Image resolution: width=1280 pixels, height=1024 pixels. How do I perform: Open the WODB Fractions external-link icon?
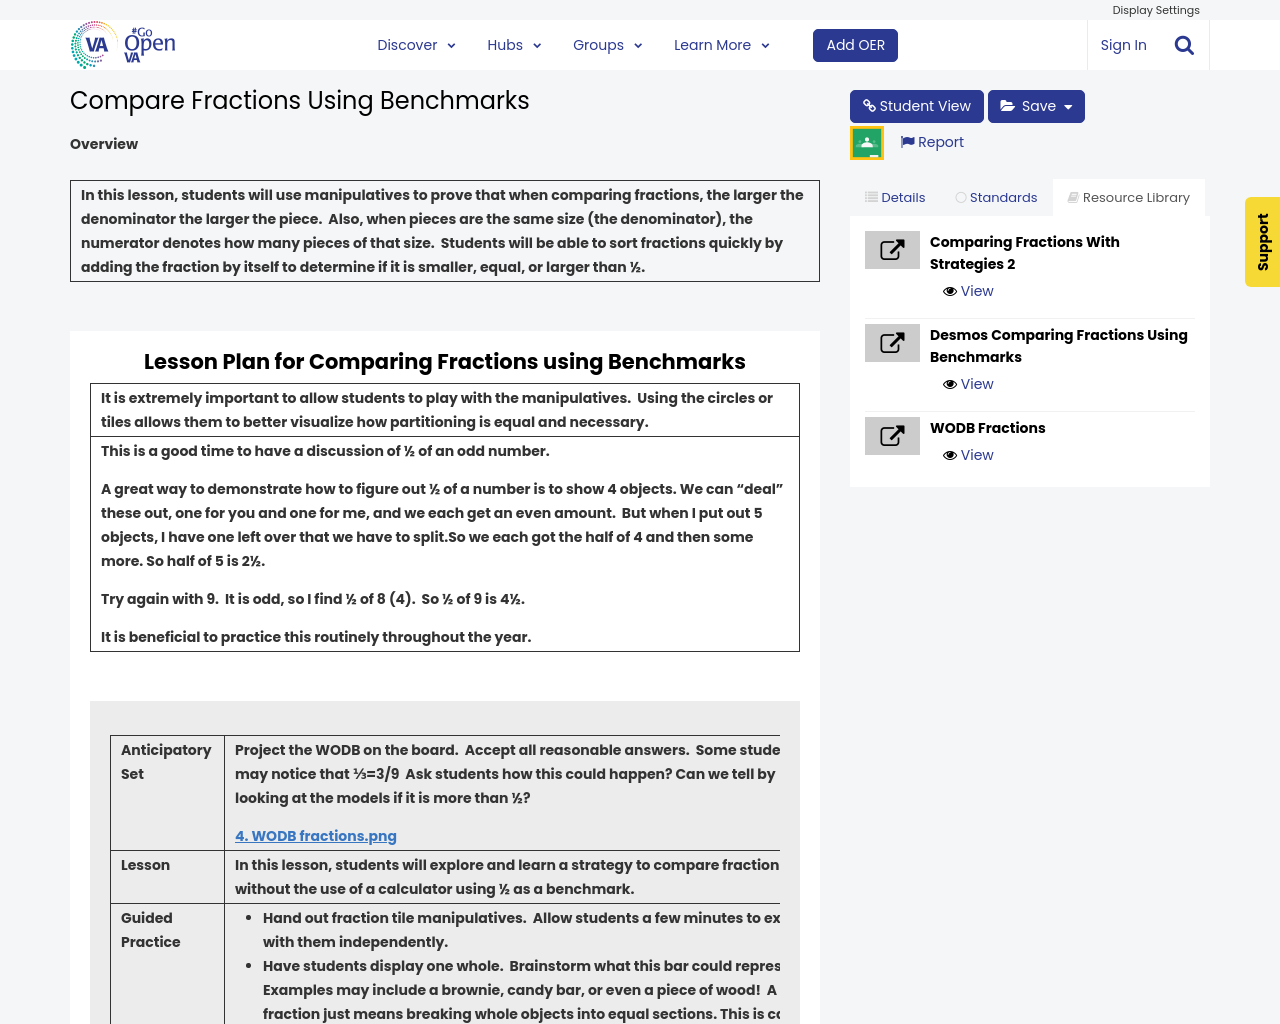tap(892, 436)
